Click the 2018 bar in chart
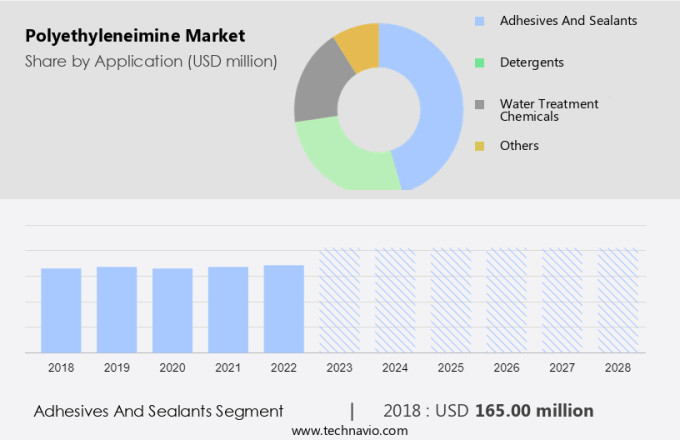Screen dimensions: 680x440 coord(61,310)
